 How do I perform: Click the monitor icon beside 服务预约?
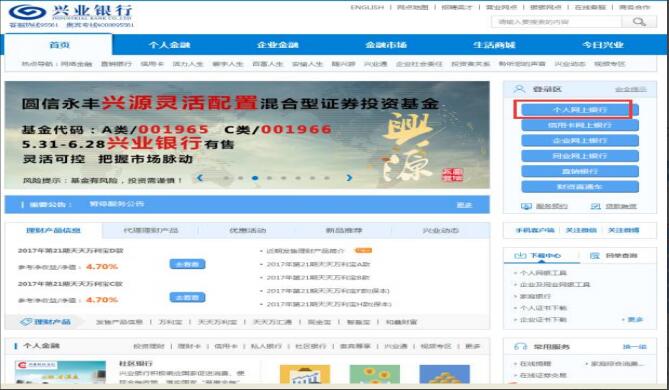click(526, 207)
